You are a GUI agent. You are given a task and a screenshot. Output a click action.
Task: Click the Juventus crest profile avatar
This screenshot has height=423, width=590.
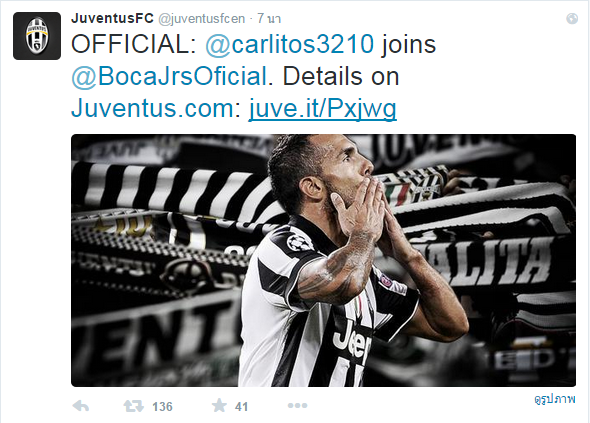coord(37,36)
